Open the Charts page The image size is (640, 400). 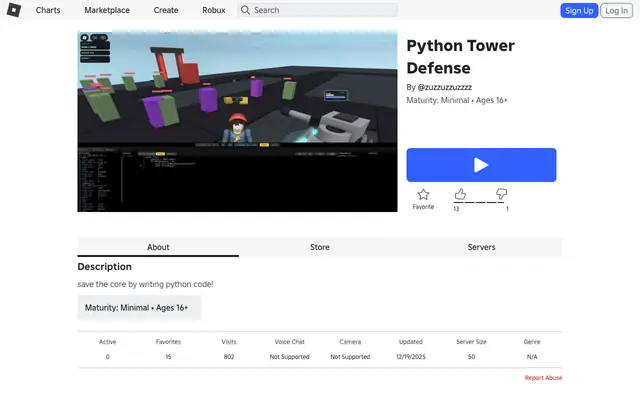coord(48,10)
